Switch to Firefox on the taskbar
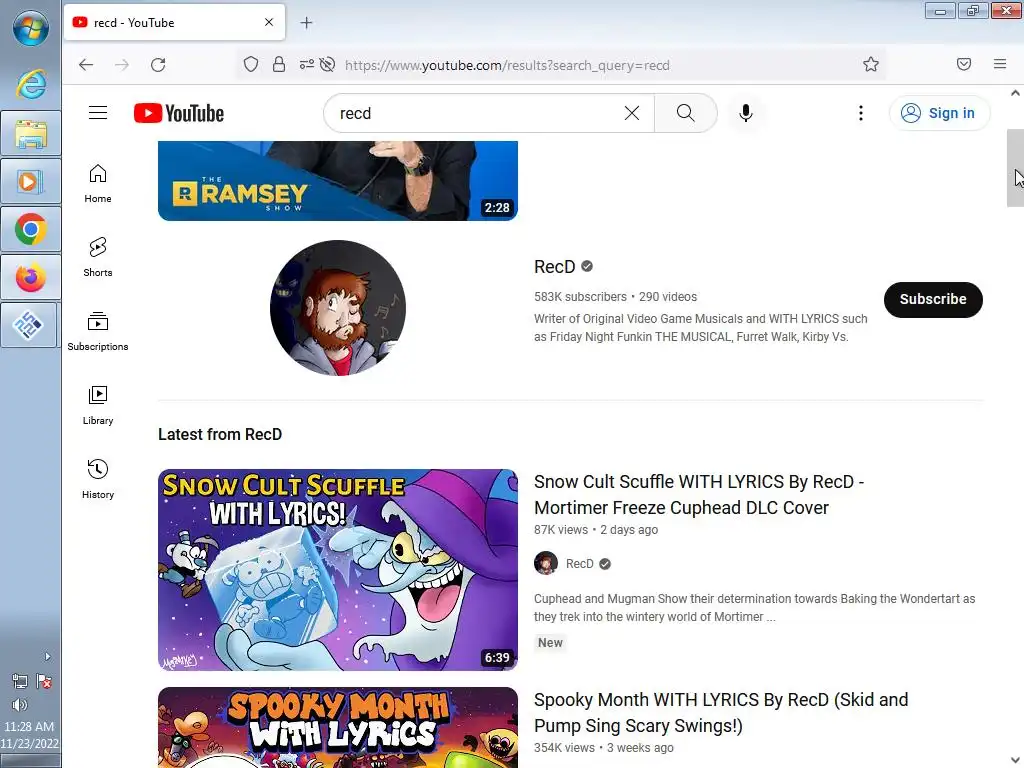This screenshot has height=768, width=1024. coord(31,278)
